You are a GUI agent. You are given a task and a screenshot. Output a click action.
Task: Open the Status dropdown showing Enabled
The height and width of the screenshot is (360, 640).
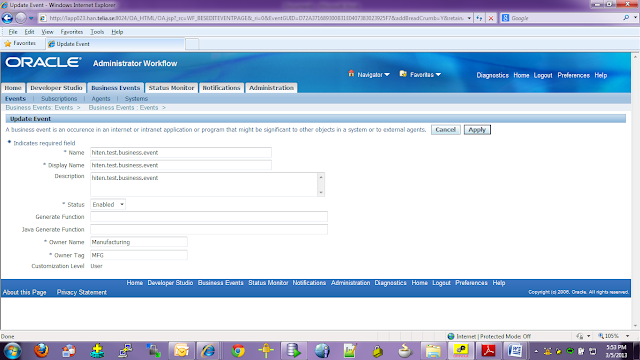click(x=108, y=204)
